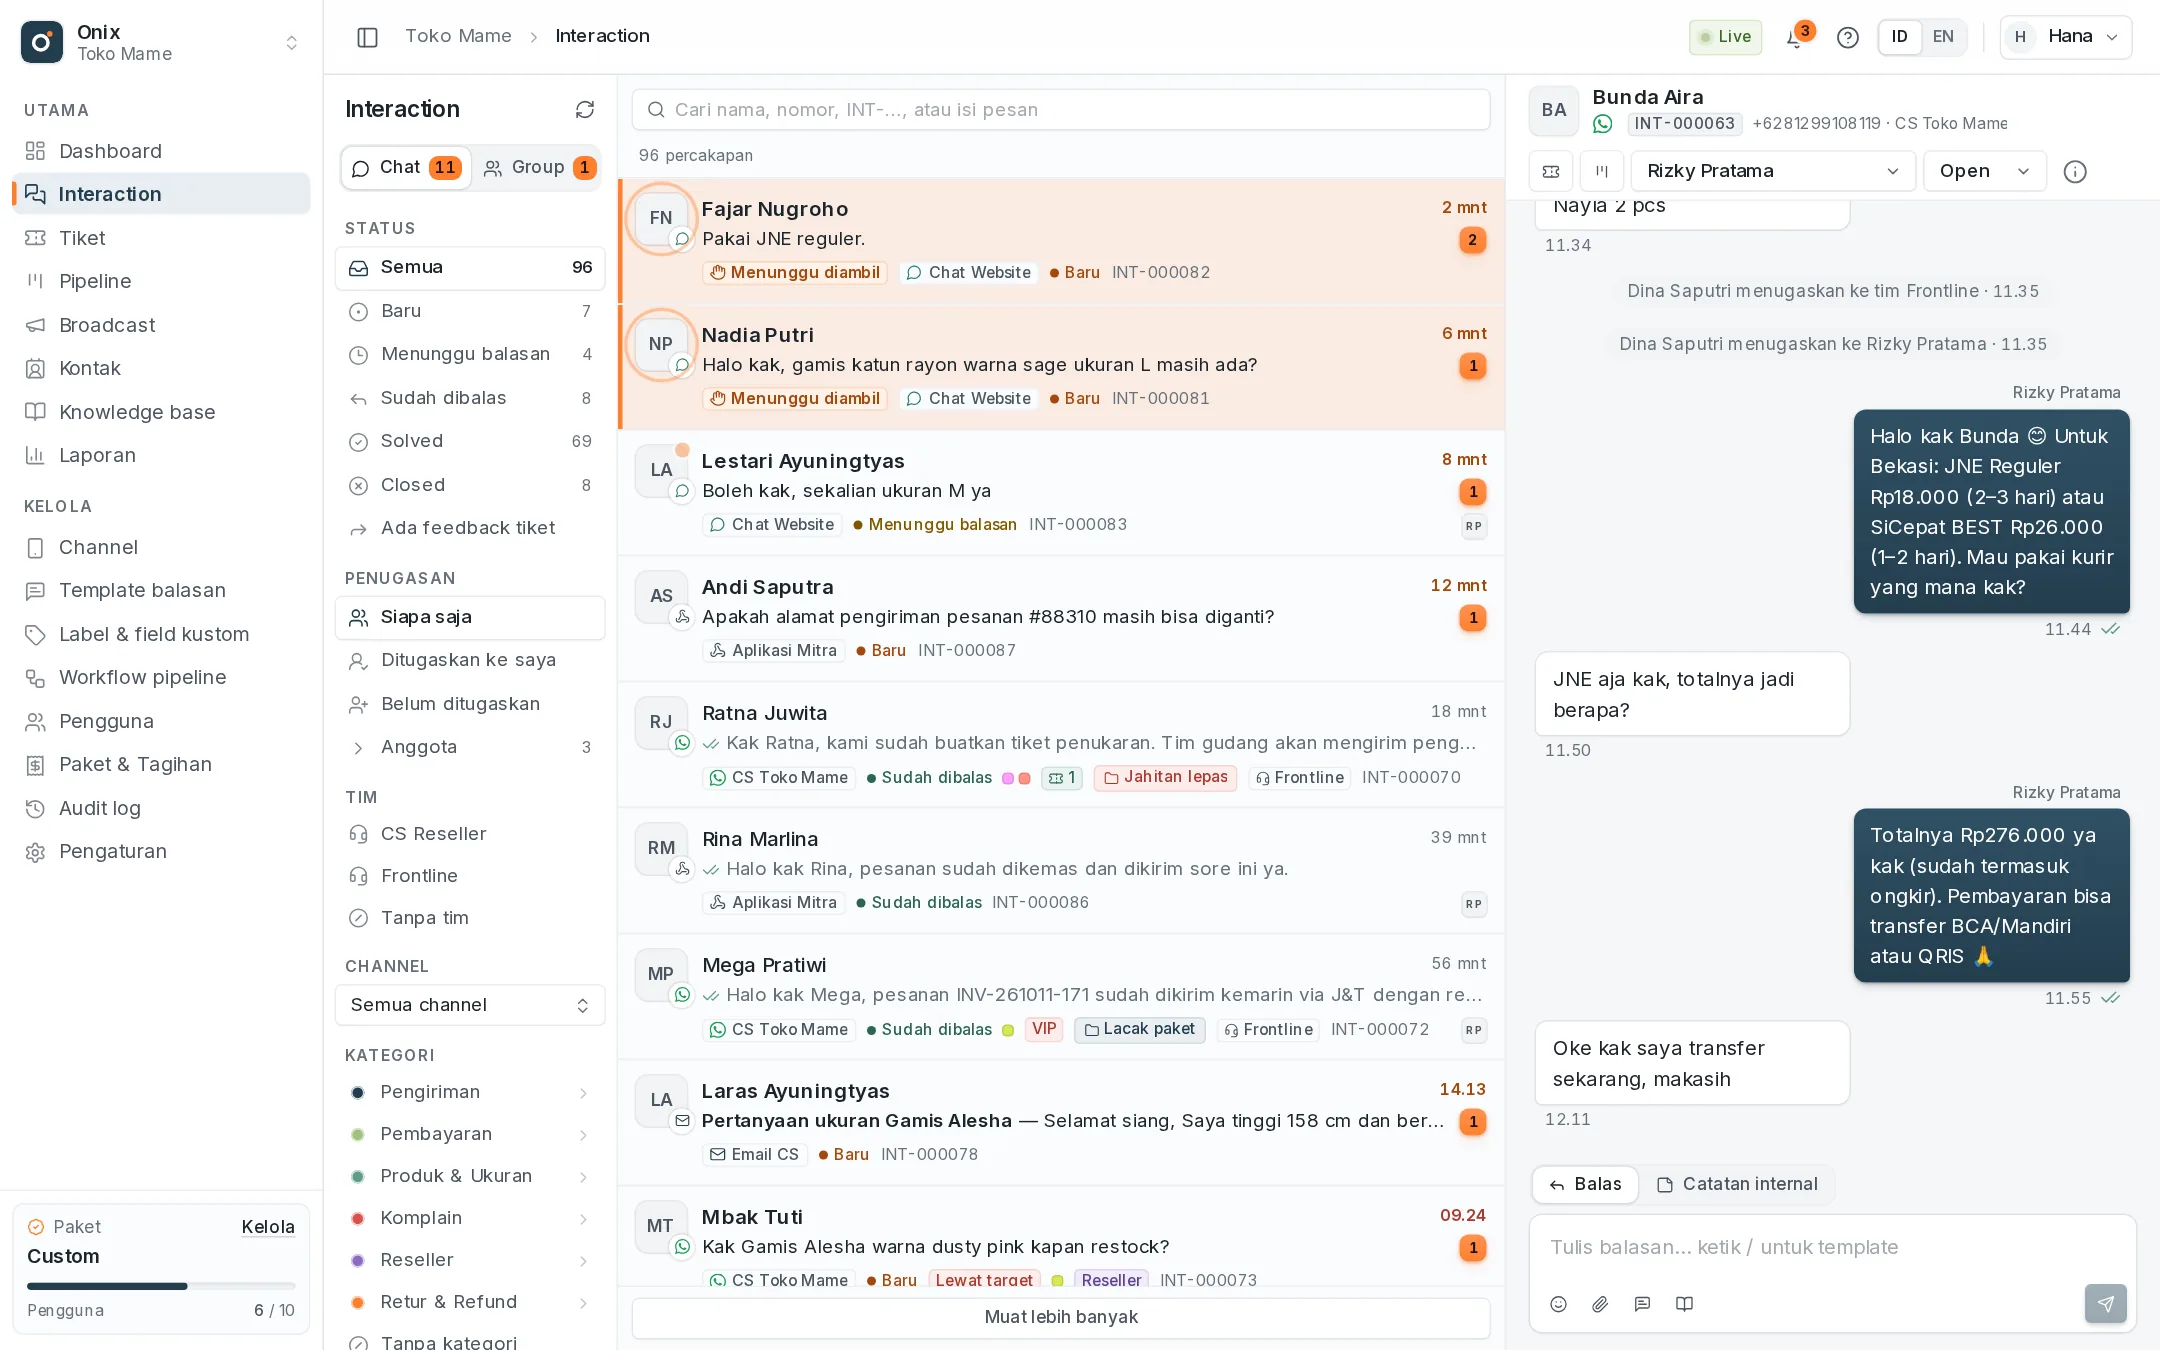Click the conversation search field

[1061, 110]
